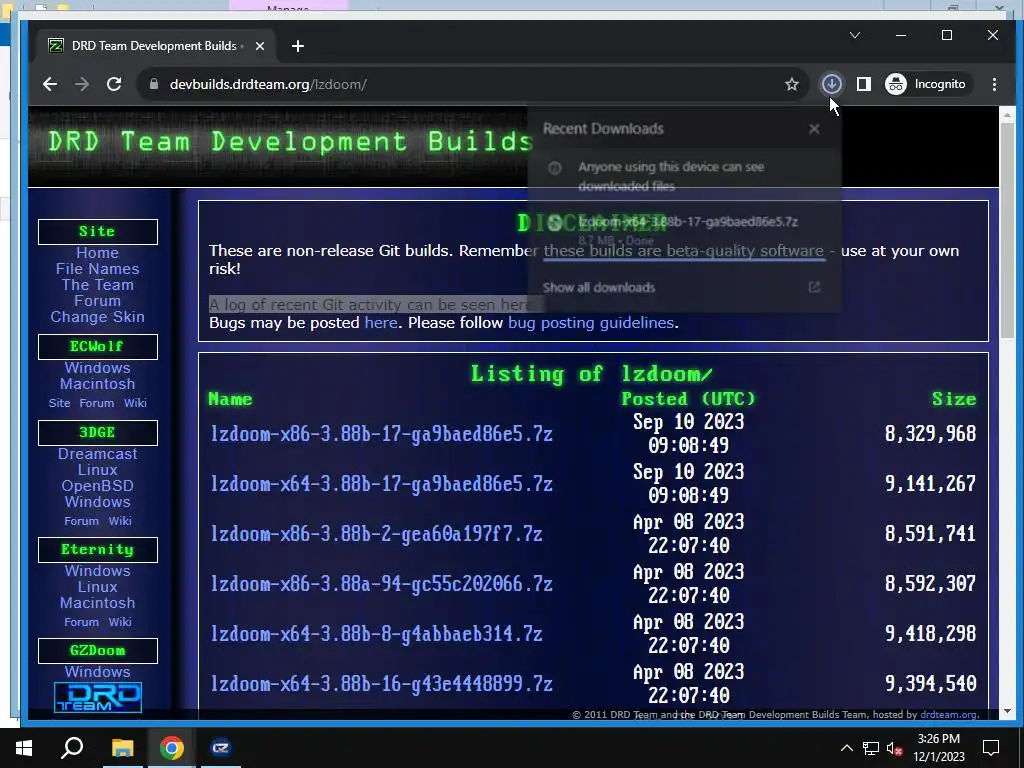Select the DRD Team Development Builds tab
The width and height of the screenshot is (1024, 768).
coord(155,46)
